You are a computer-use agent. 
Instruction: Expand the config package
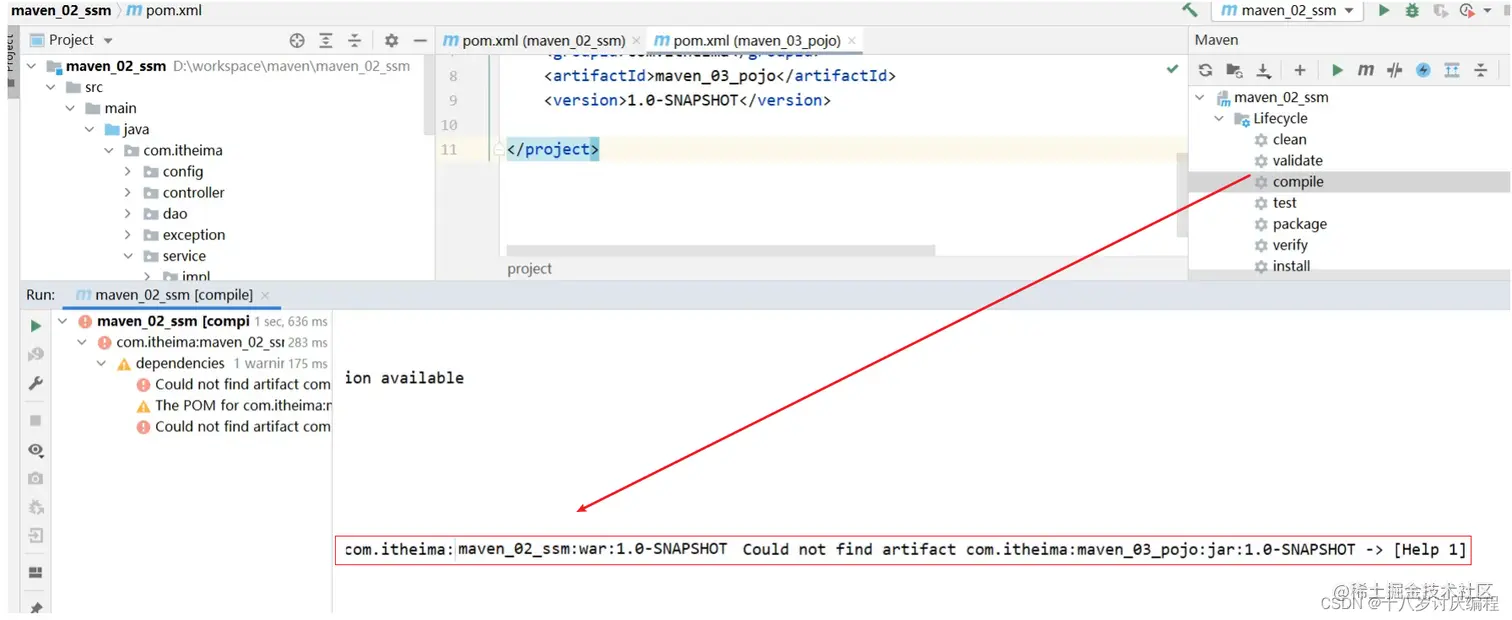128,171
